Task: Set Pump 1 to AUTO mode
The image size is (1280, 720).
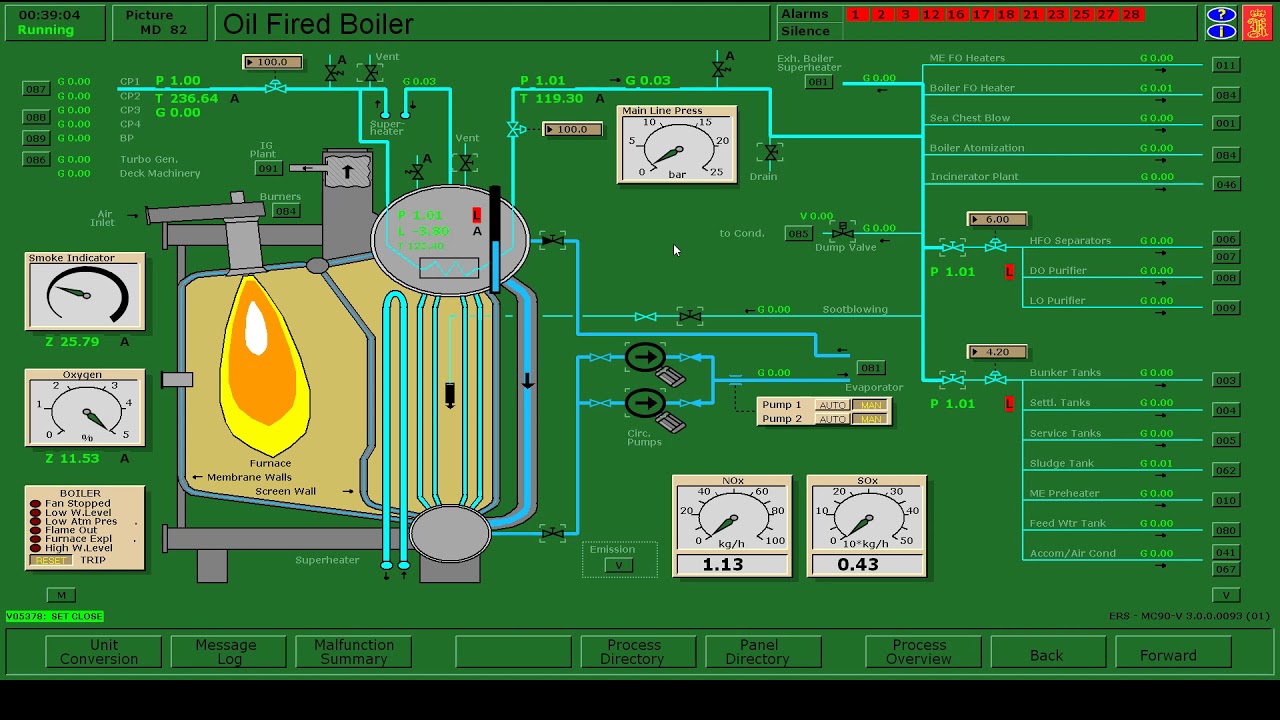Action: click(832, 405)
